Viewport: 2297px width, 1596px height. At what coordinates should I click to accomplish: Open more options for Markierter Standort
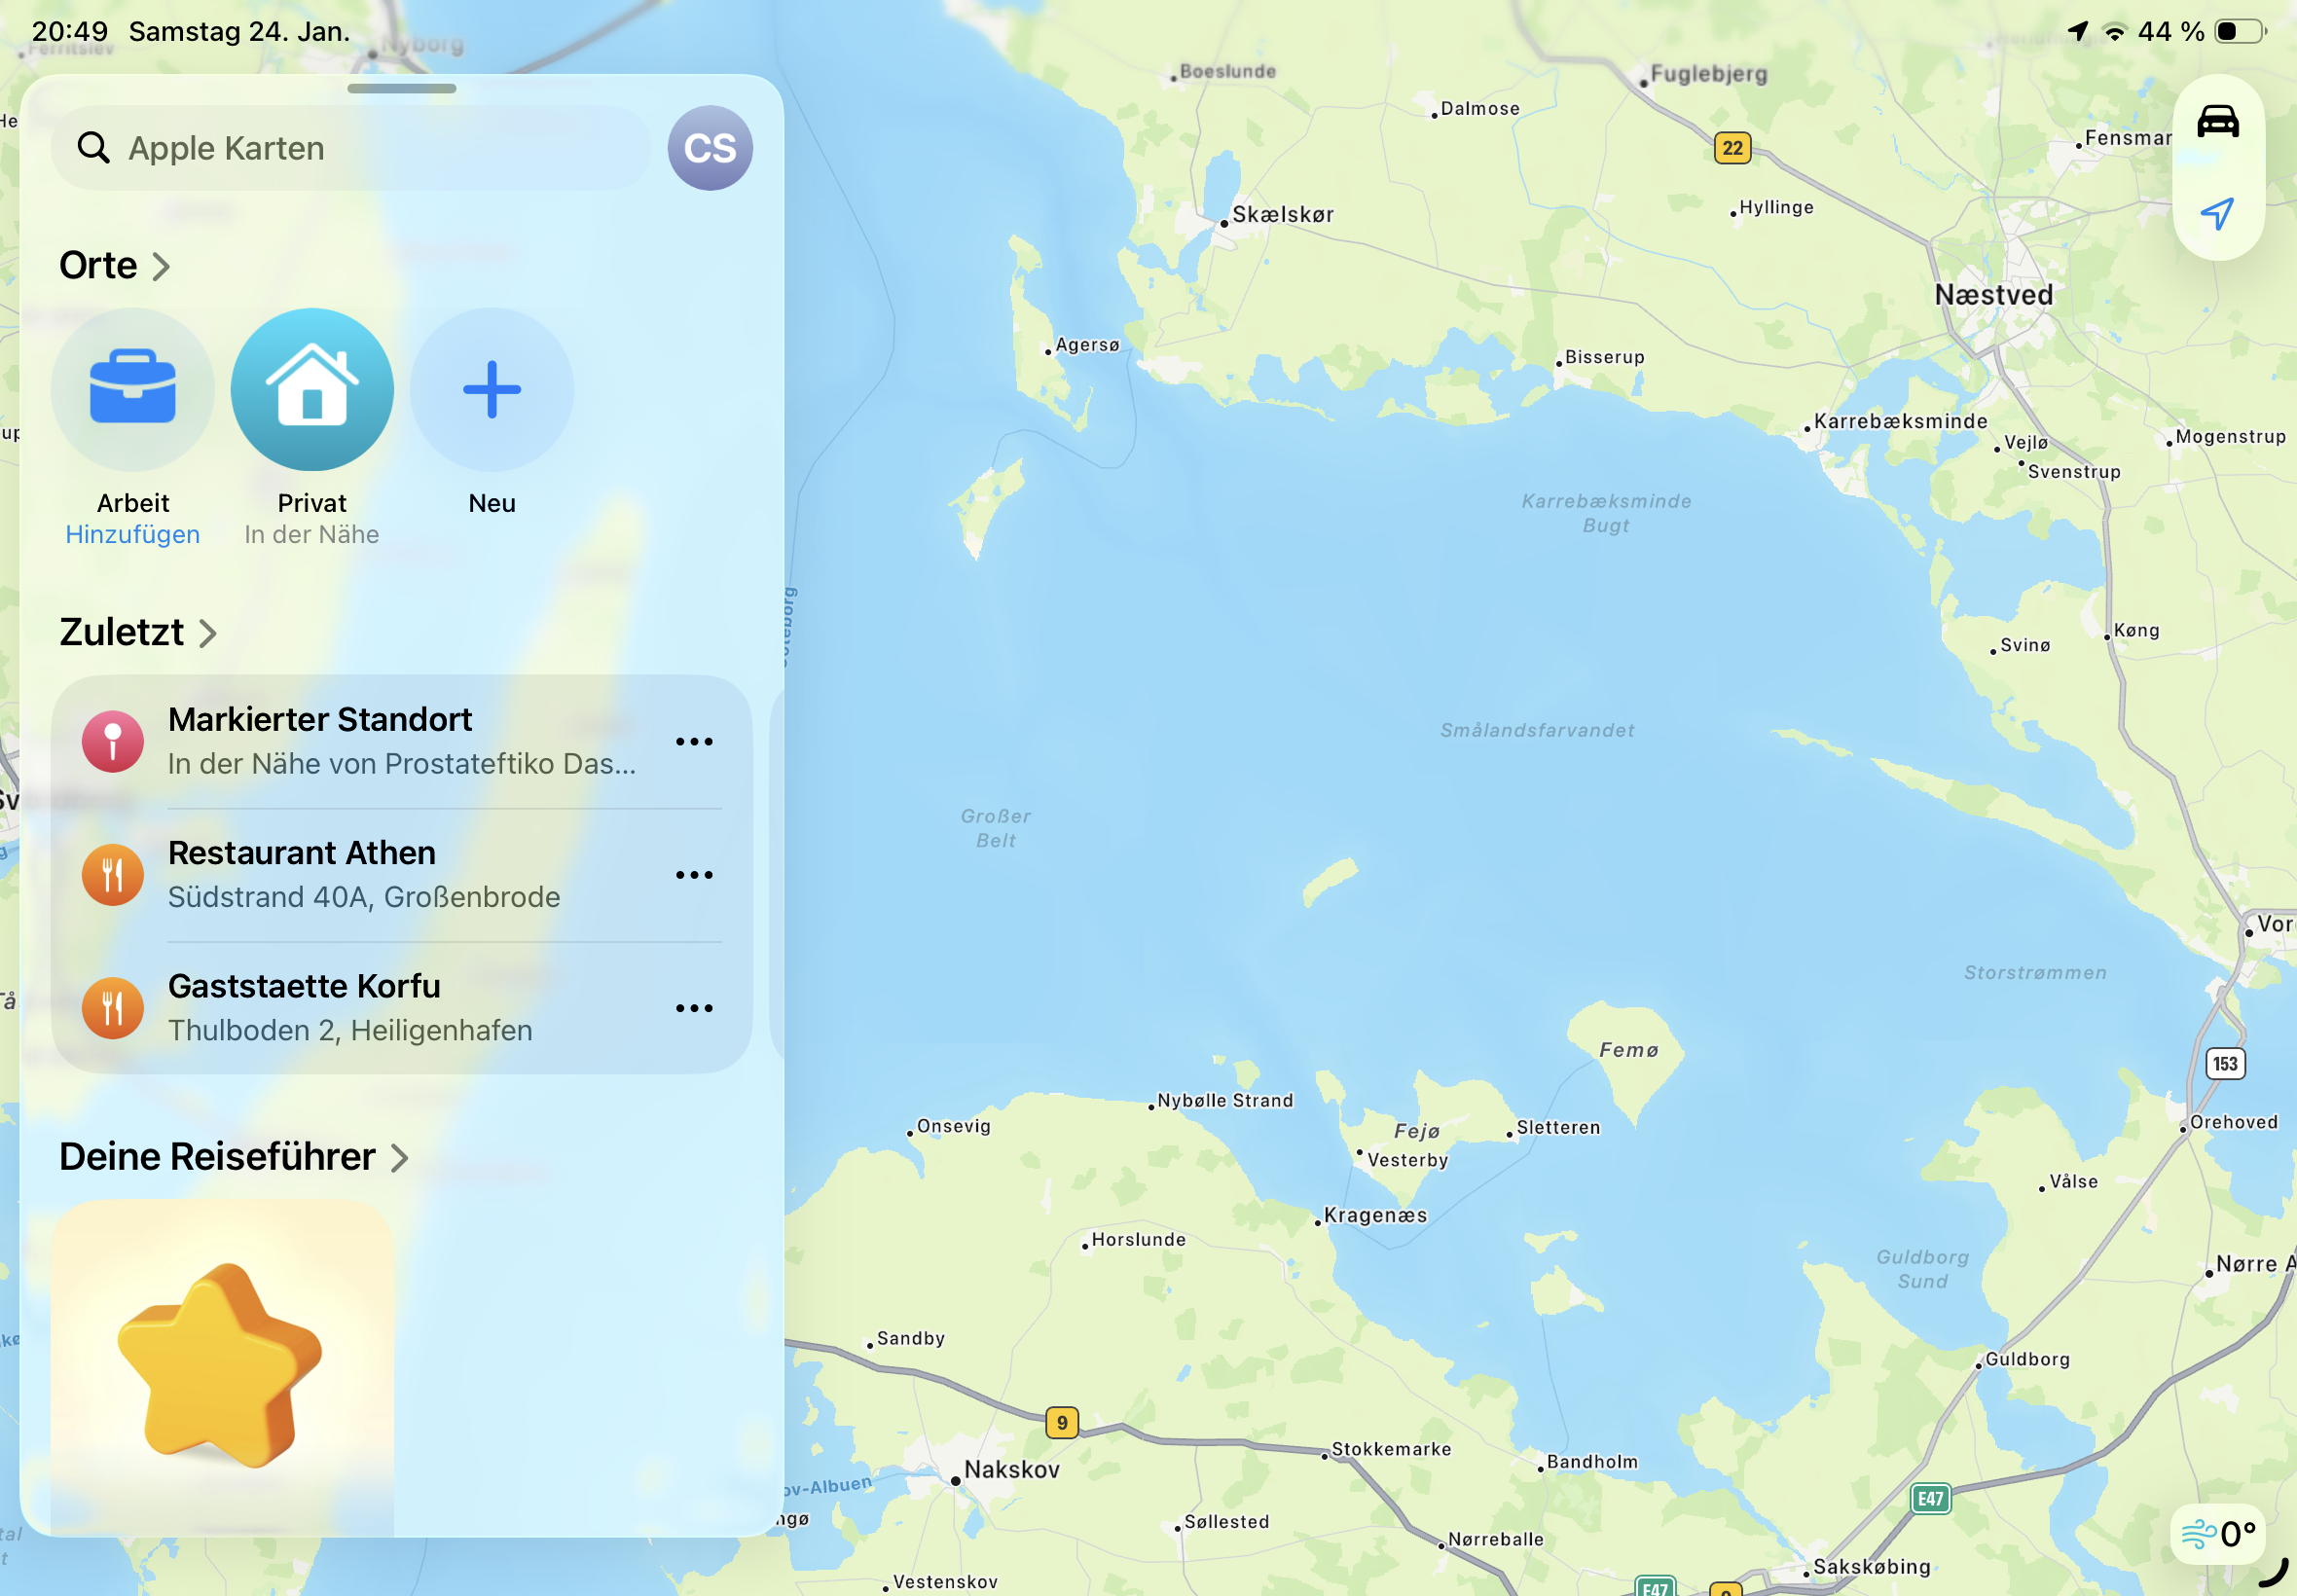point(694,741)
